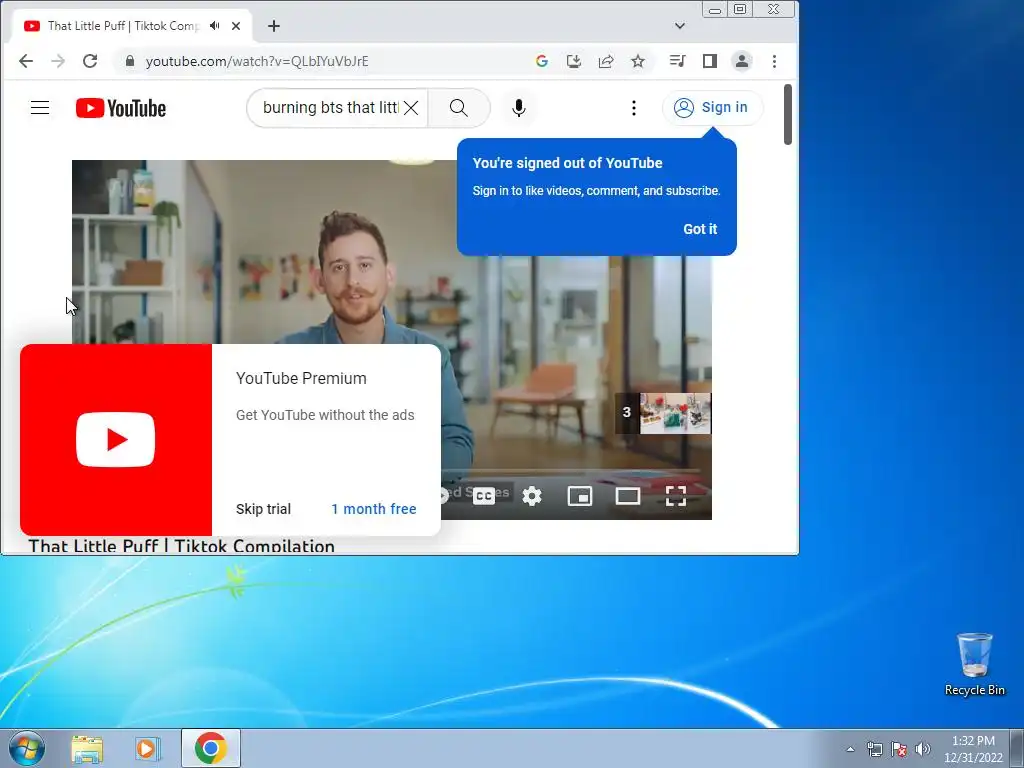
Task: Click the video title That Little Puff
Action: coord(181,546)
